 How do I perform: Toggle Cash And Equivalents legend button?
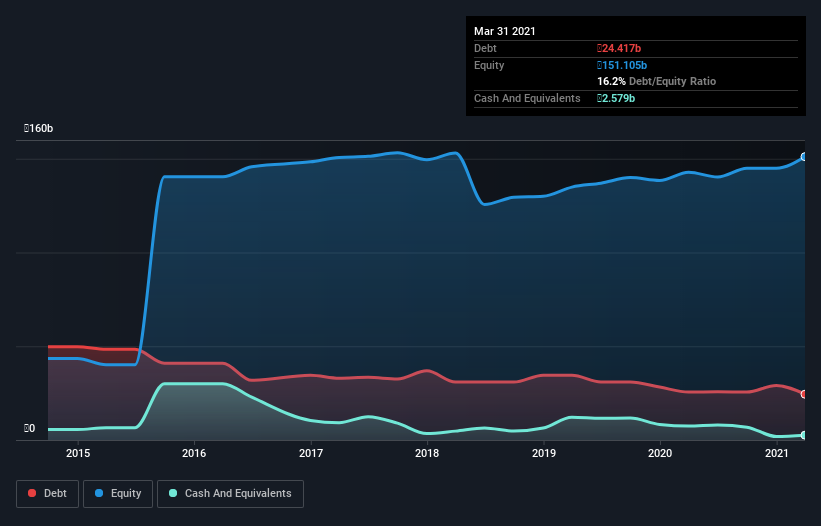tap(230, 494)
